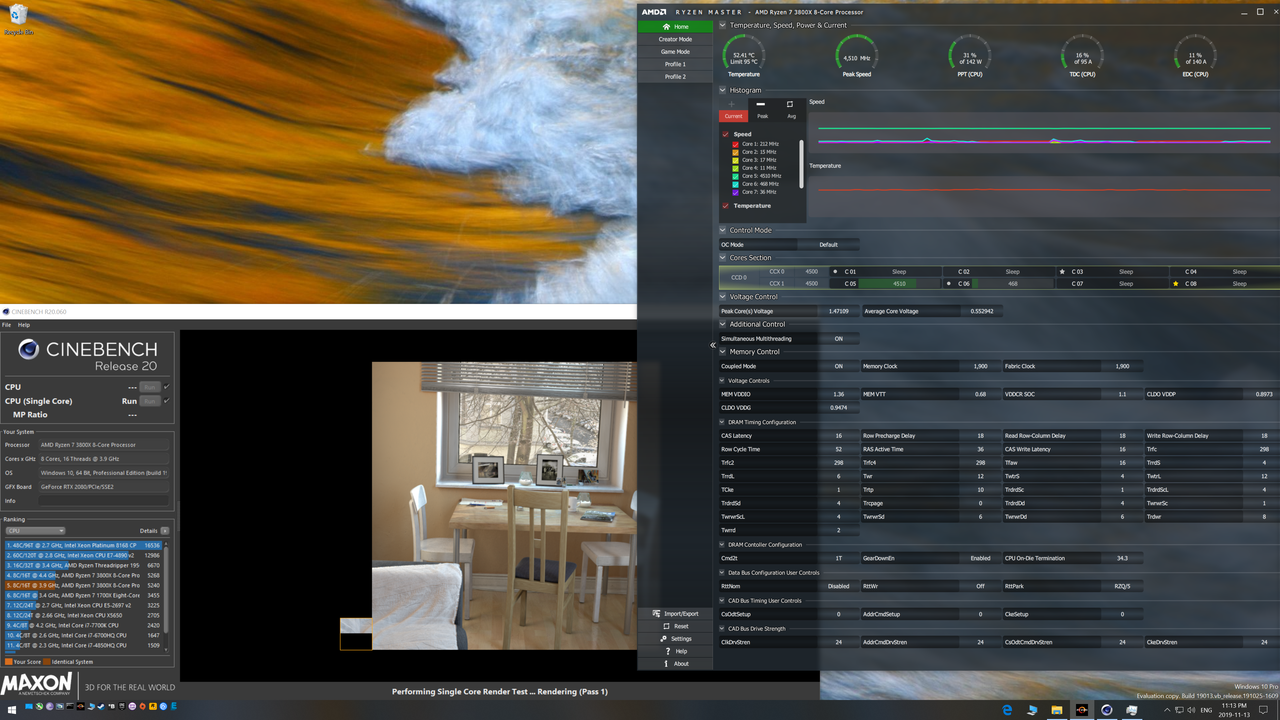1280x720 pixels.
Task: Click the Cinebench ranking list scrollbar
Action: click(166, 590)
